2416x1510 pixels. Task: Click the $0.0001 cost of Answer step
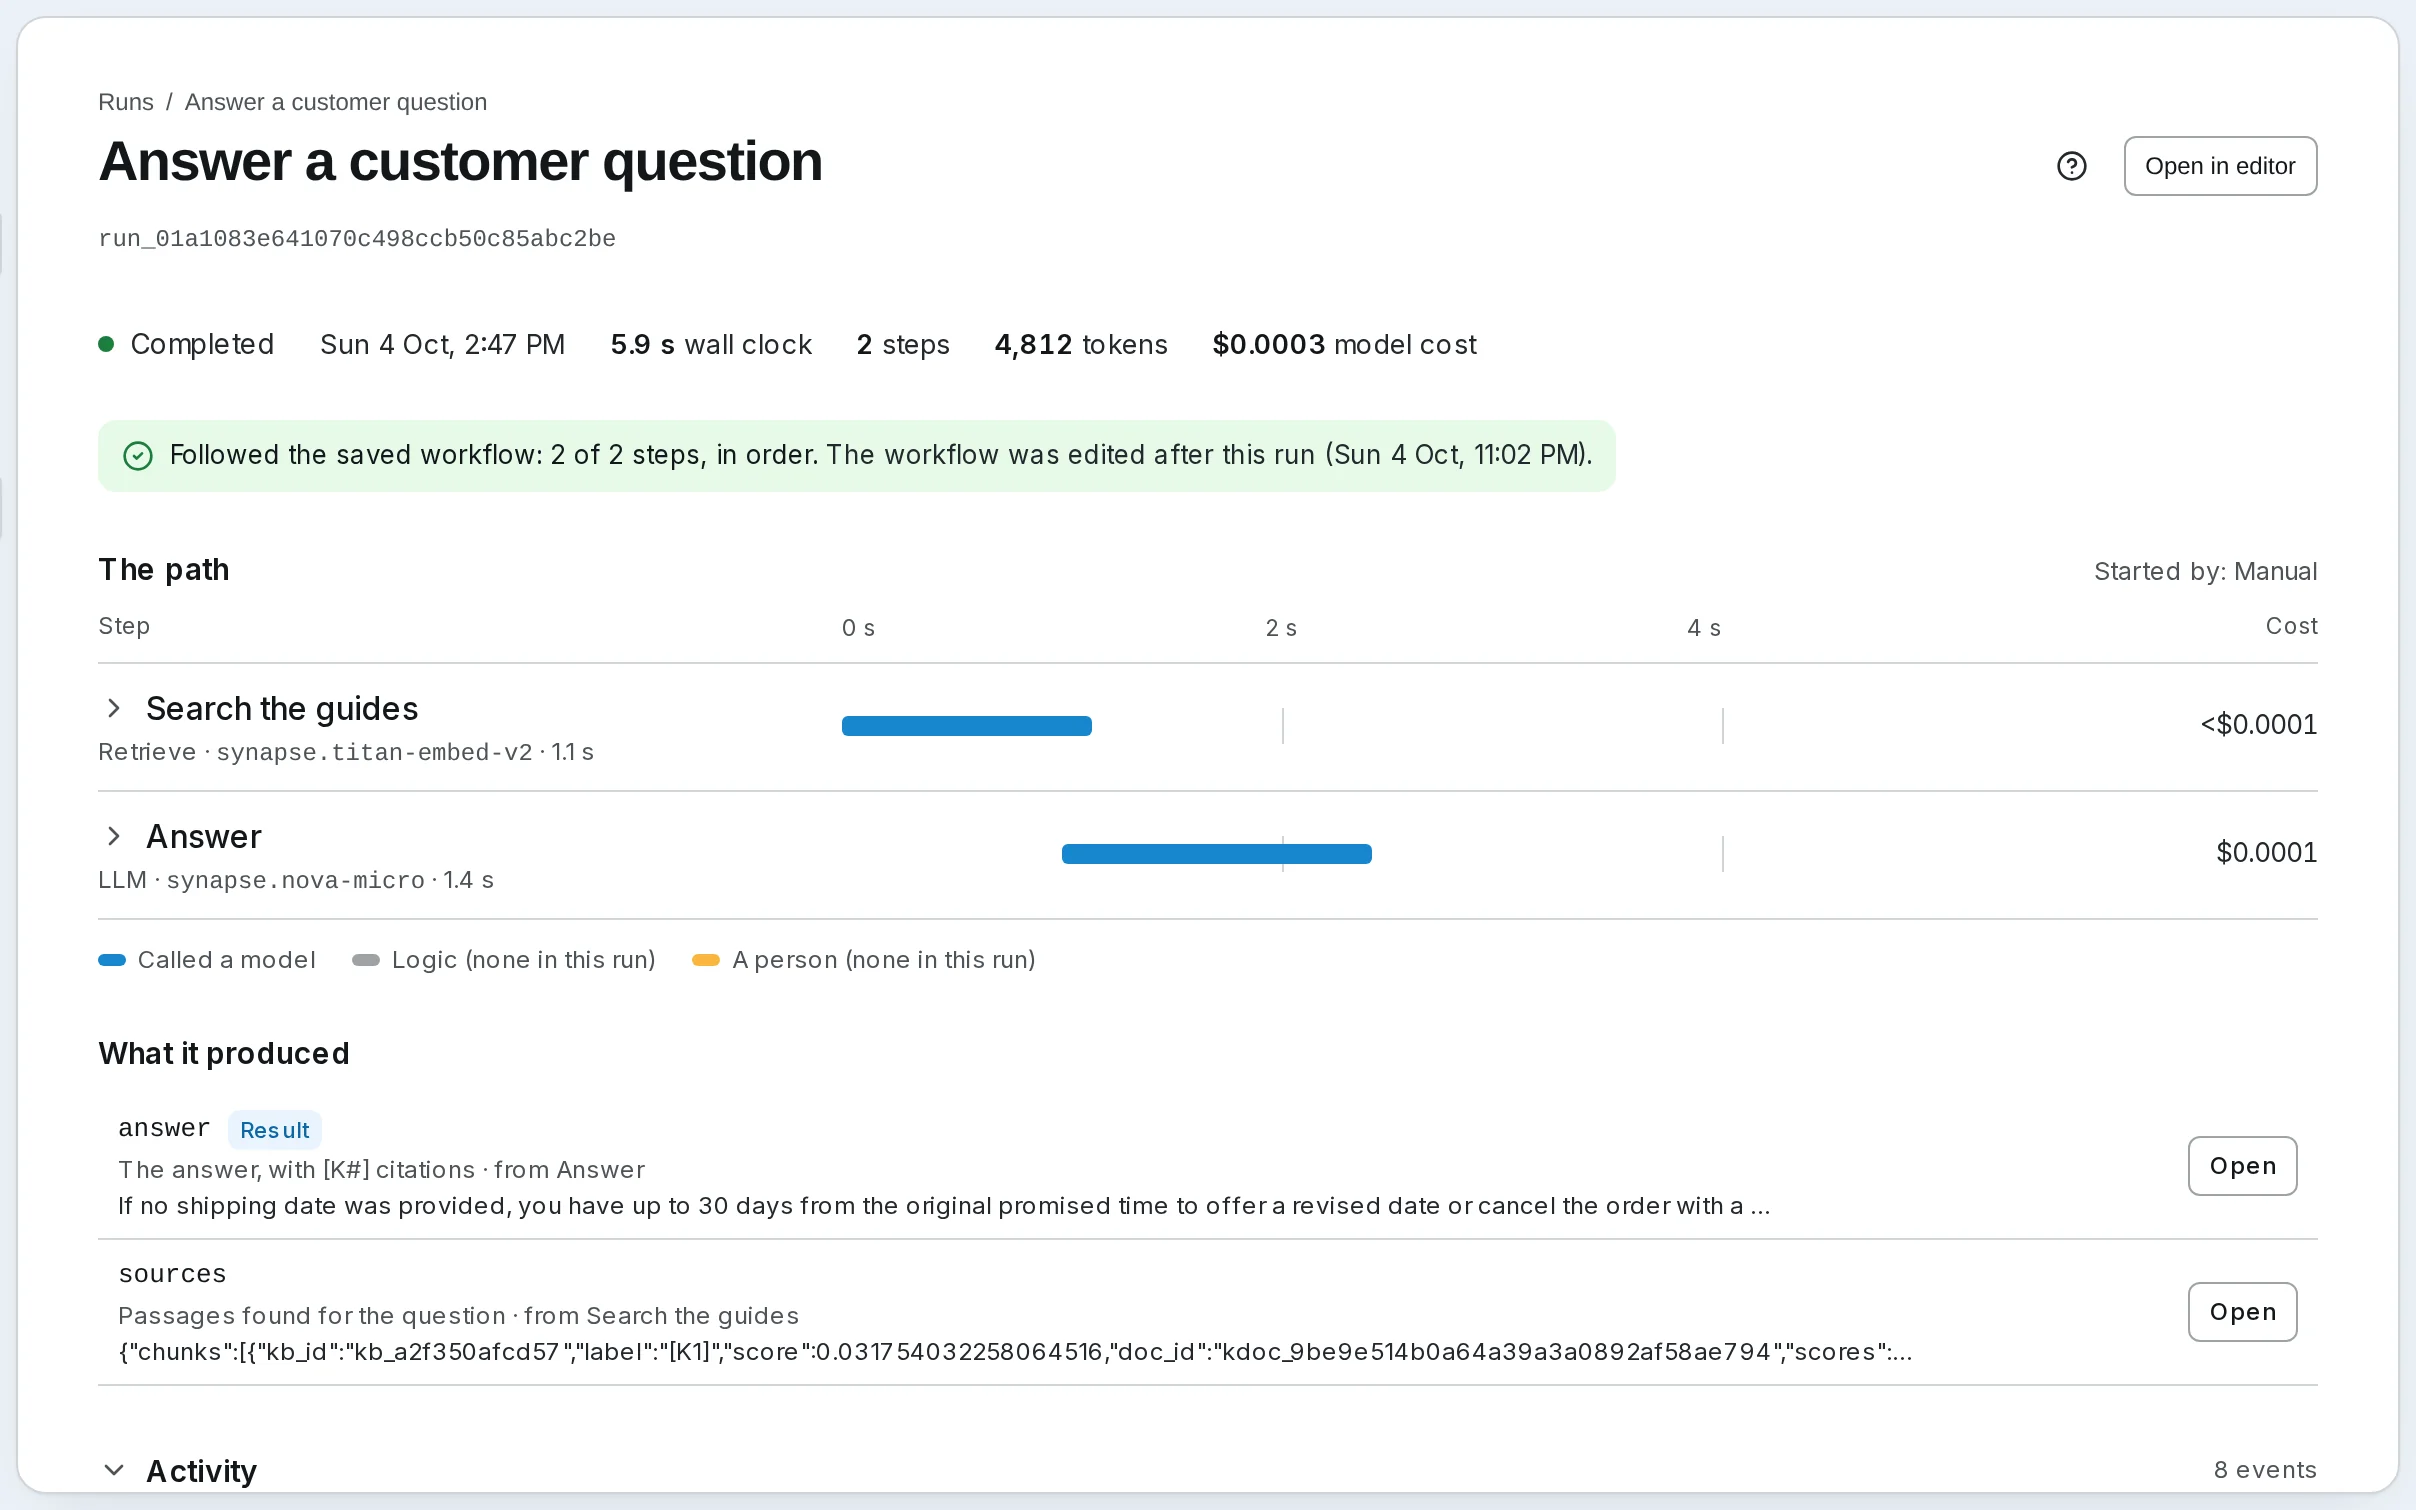point(2266,852)
